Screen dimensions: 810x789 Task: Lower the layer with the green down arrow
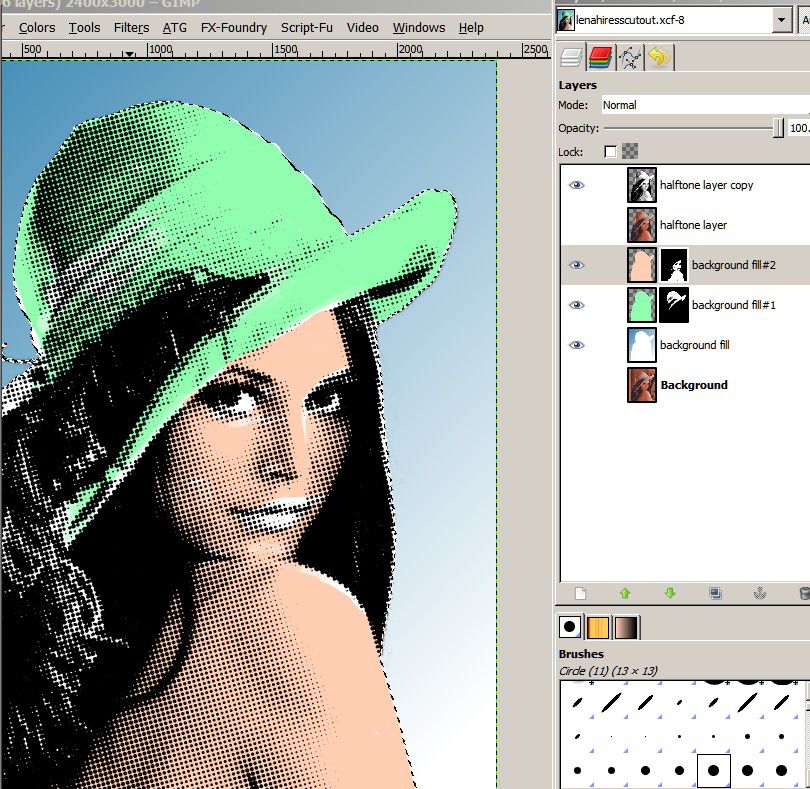[670, 593]
